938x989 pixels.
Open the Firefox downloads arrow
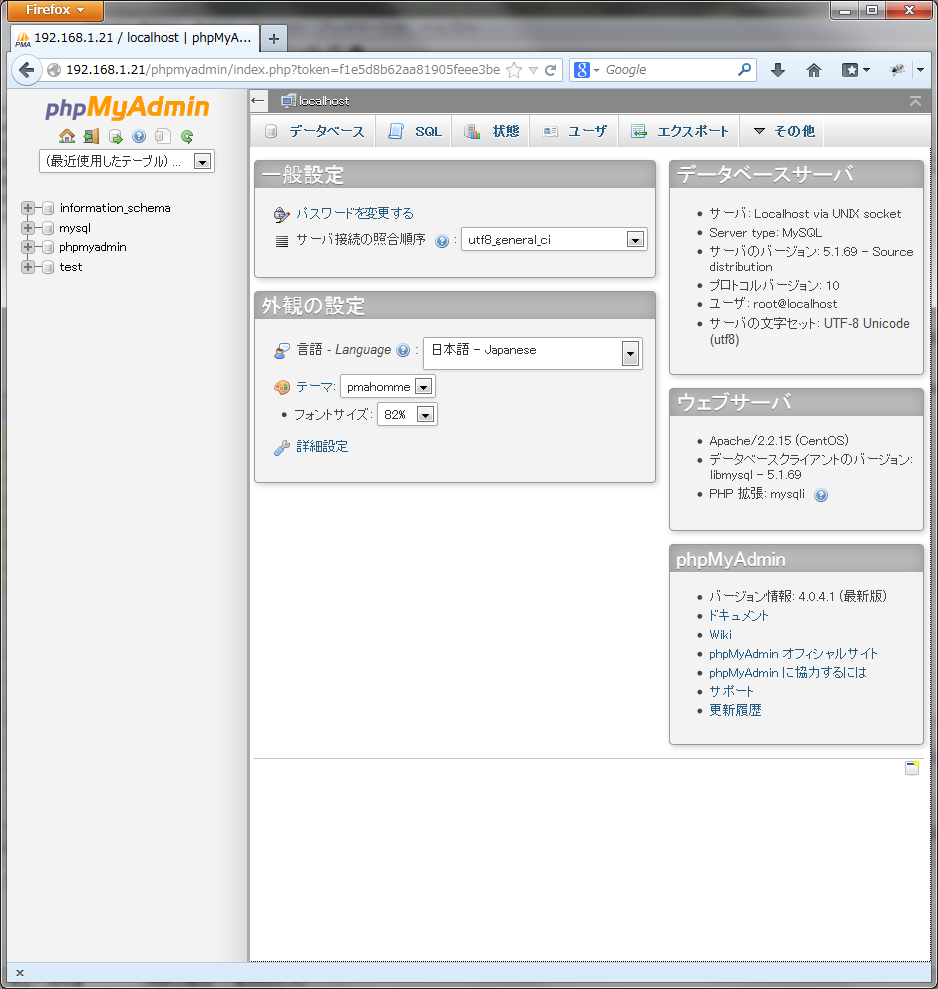pos(778,70)
